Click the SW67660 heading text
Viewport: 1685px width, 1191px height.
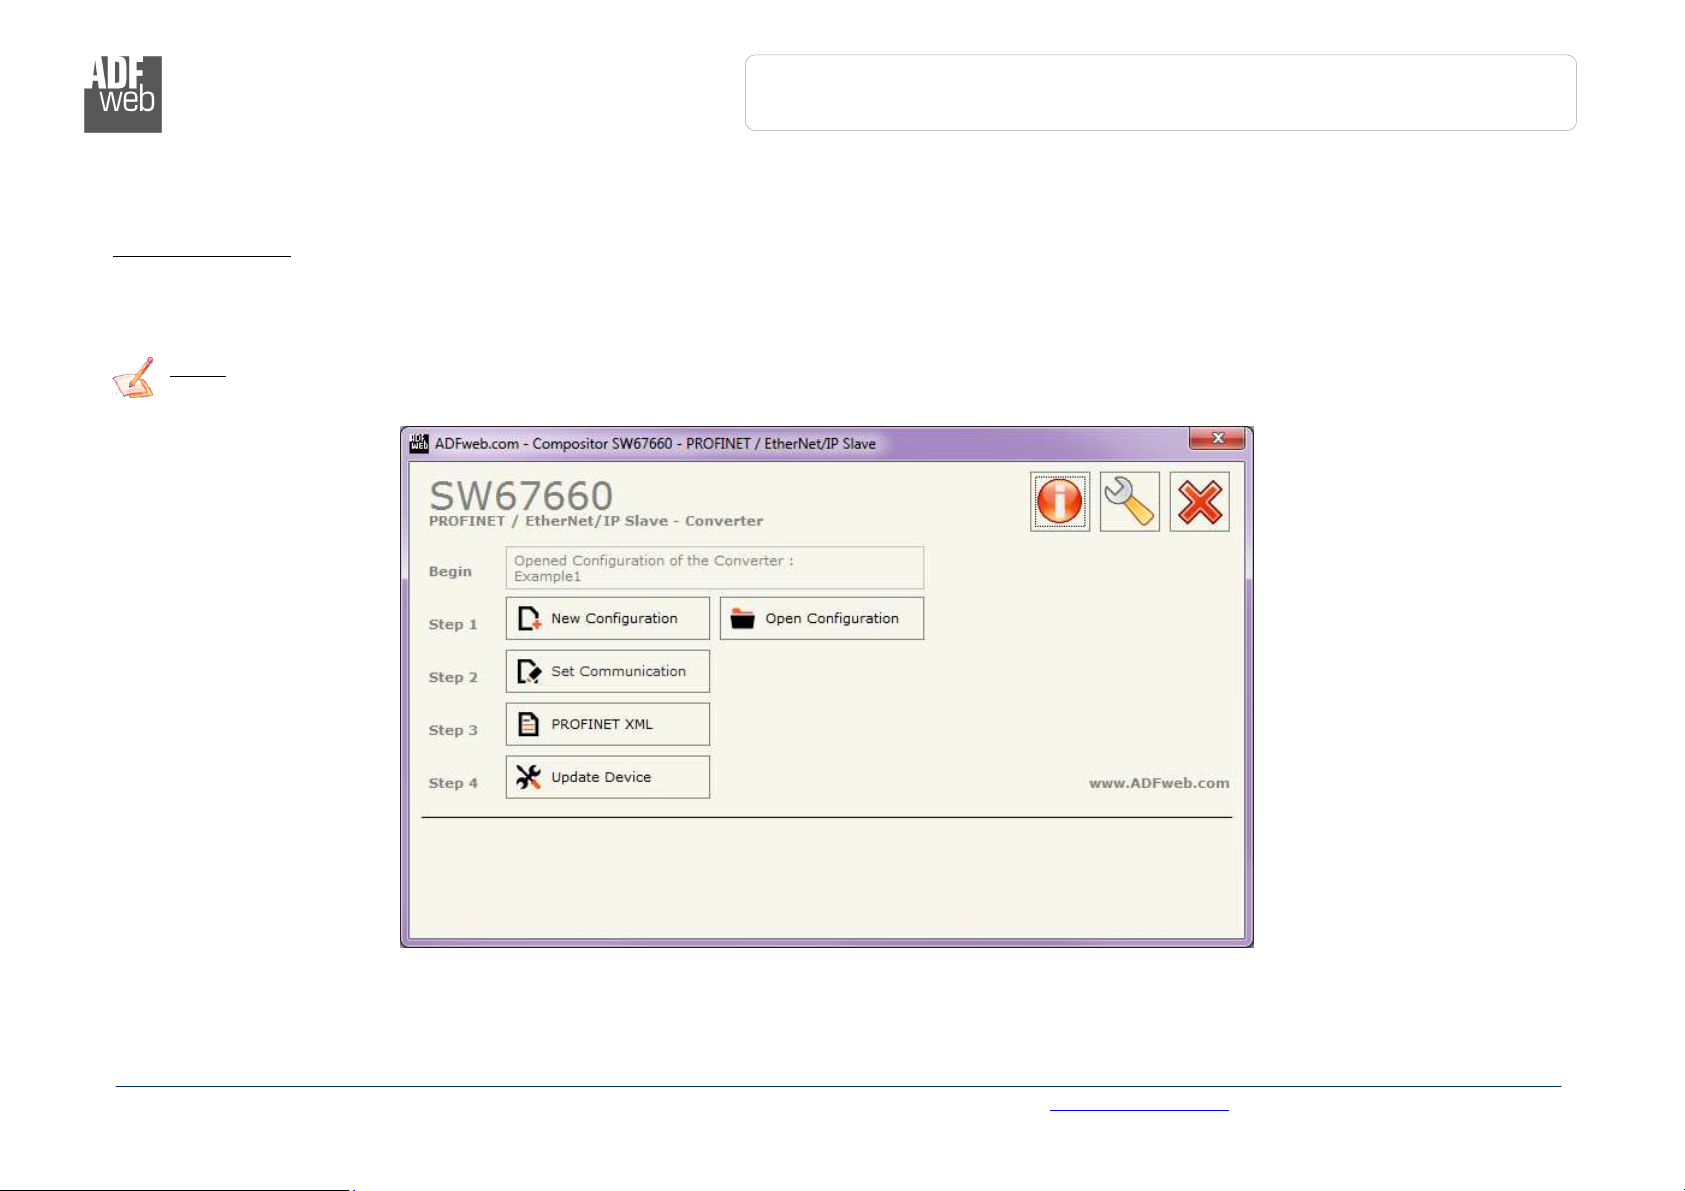[521, 496]
